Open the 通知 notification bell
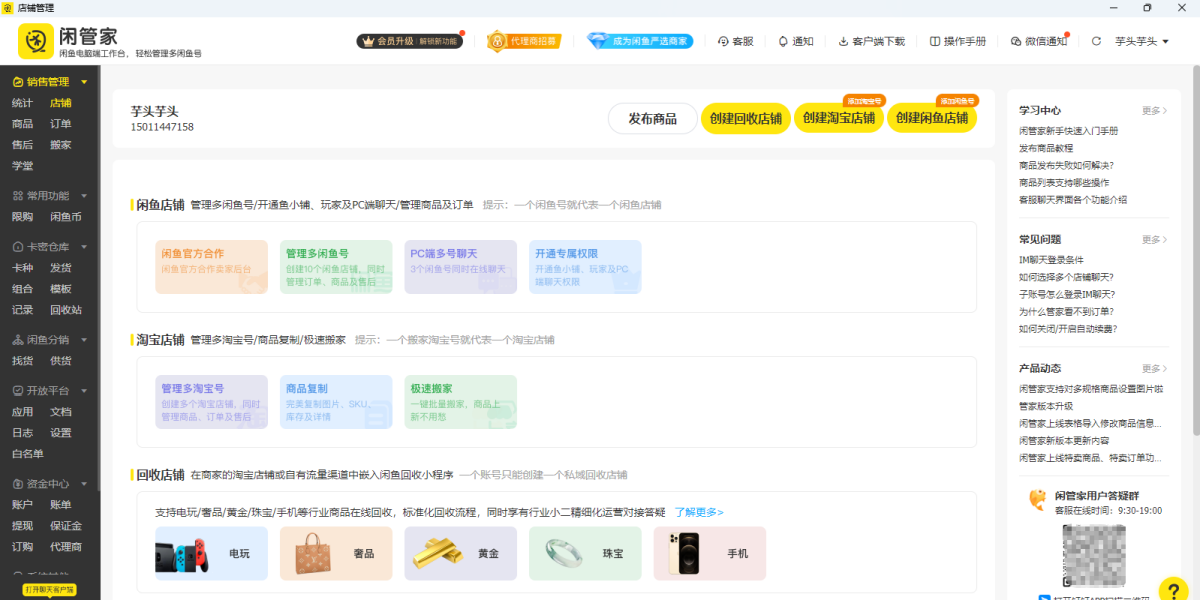 [x=795, y=41]
